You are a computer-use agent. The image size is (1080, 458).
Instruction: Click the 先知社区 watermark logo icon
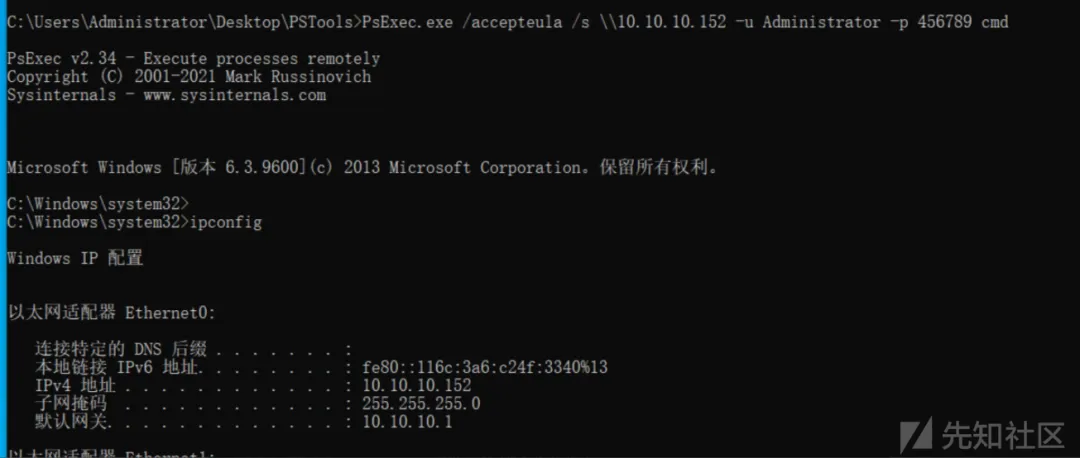917,434
